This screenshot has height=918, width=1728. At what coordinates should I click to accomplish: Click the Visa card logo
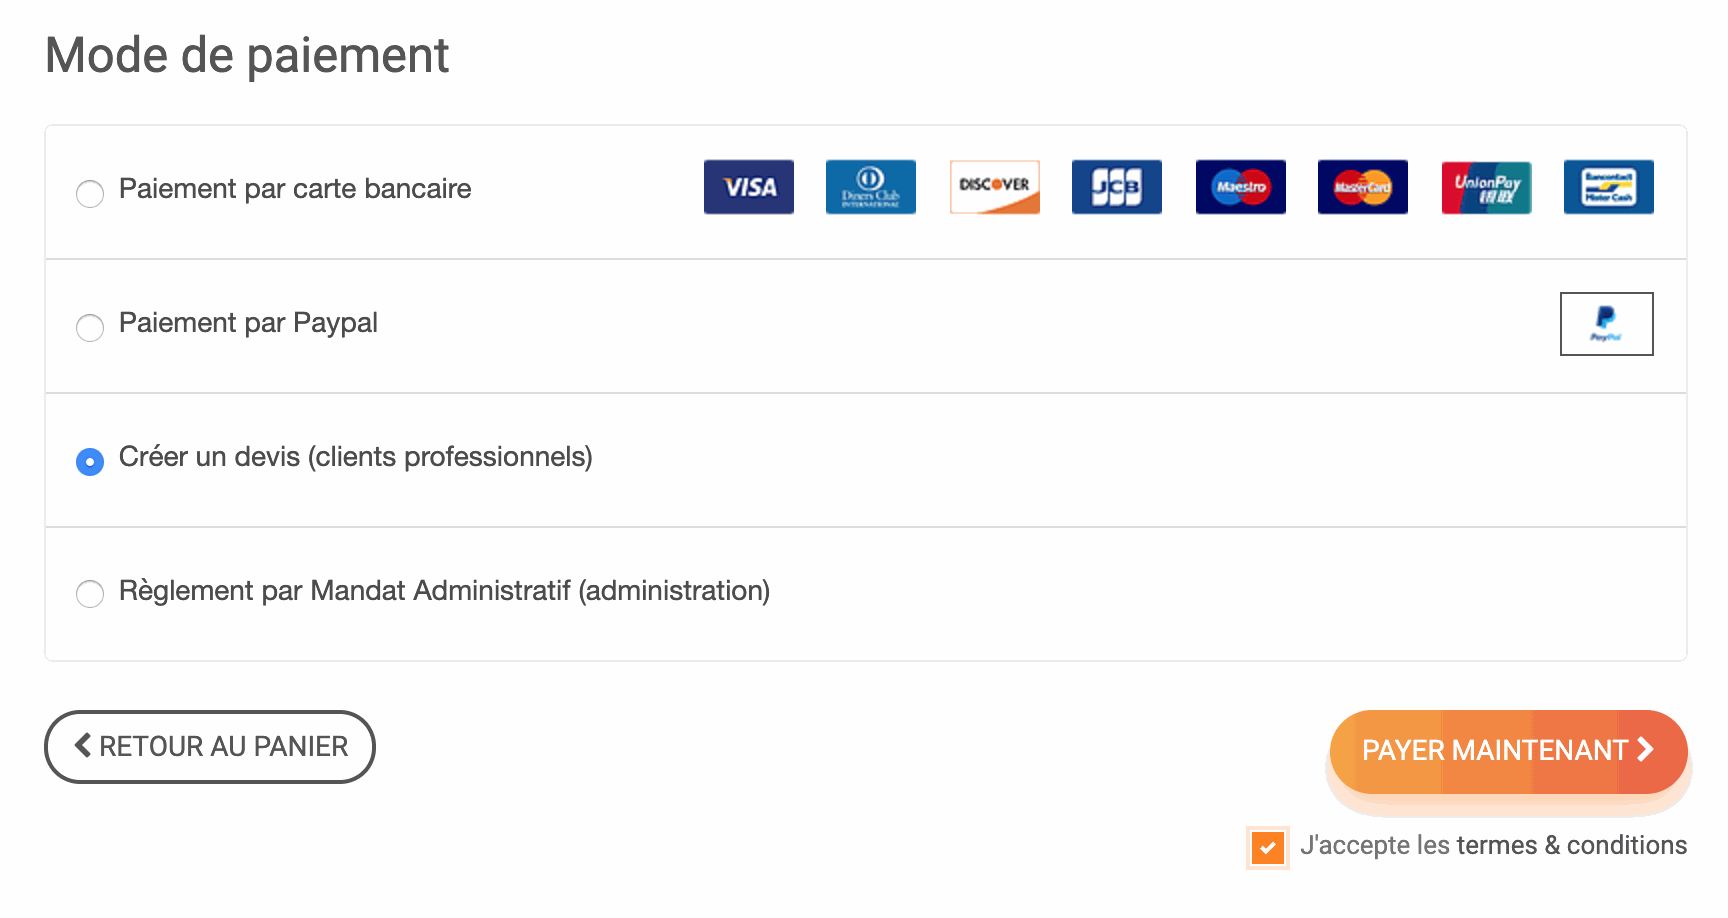point(748,187)
